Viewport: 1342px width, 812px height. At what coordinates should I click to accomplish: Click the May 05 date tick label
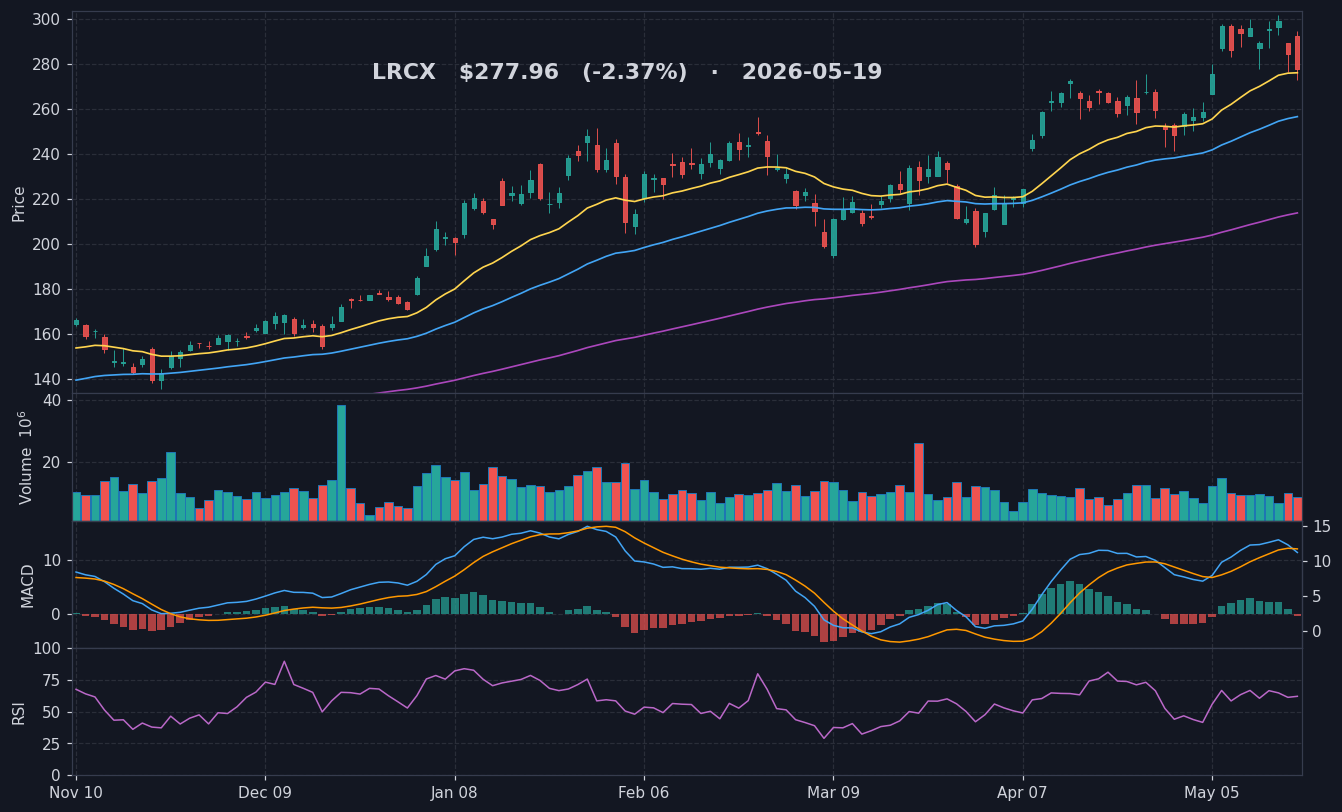[x=1212, y=794]
